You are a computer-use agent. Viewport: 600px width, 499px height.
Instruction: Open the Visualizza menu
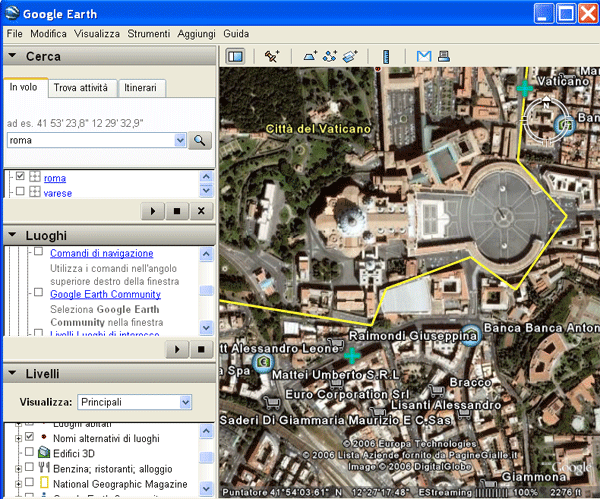(x=97, y=34)
